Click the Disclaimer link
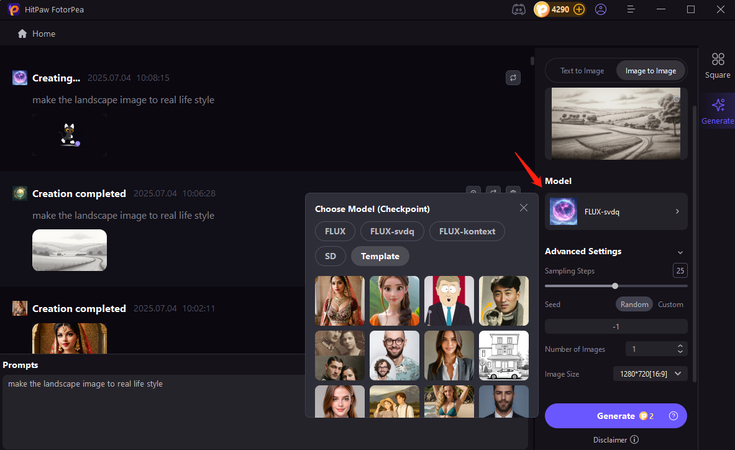Viewport: 735px width, 450px height. point(610,440)
